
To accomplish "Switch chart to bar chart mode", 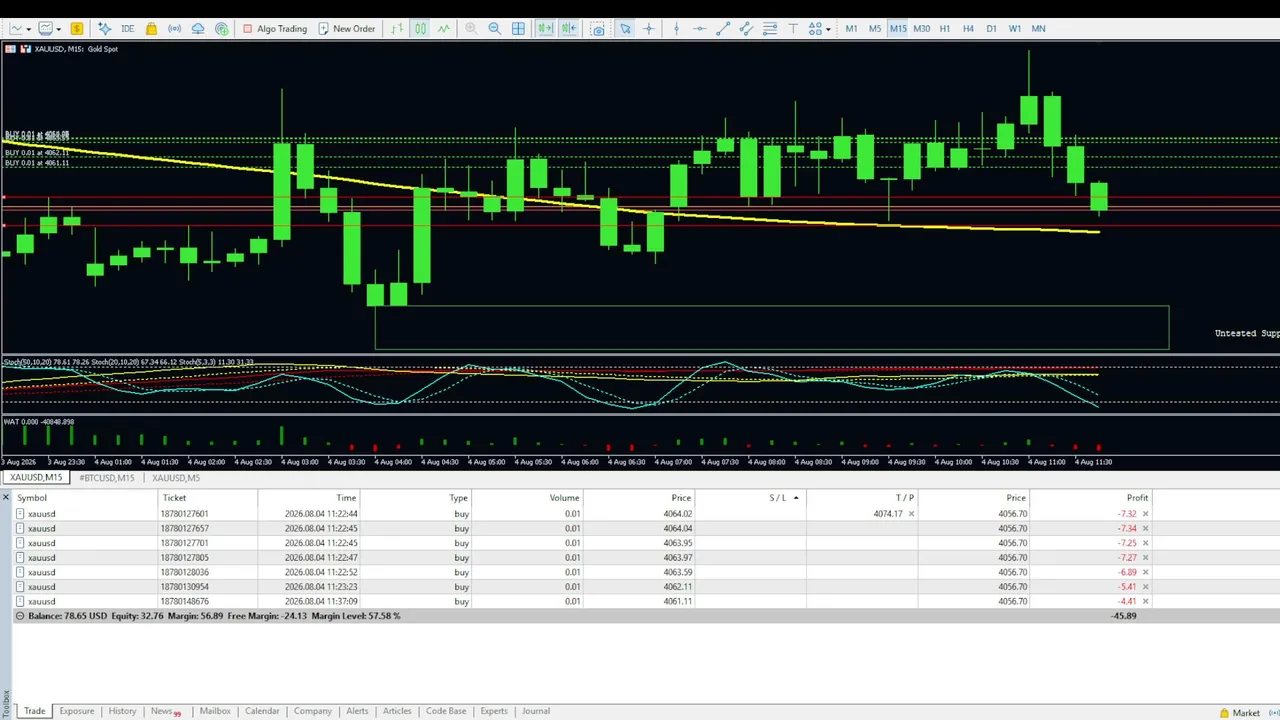I will click(396, 29).
